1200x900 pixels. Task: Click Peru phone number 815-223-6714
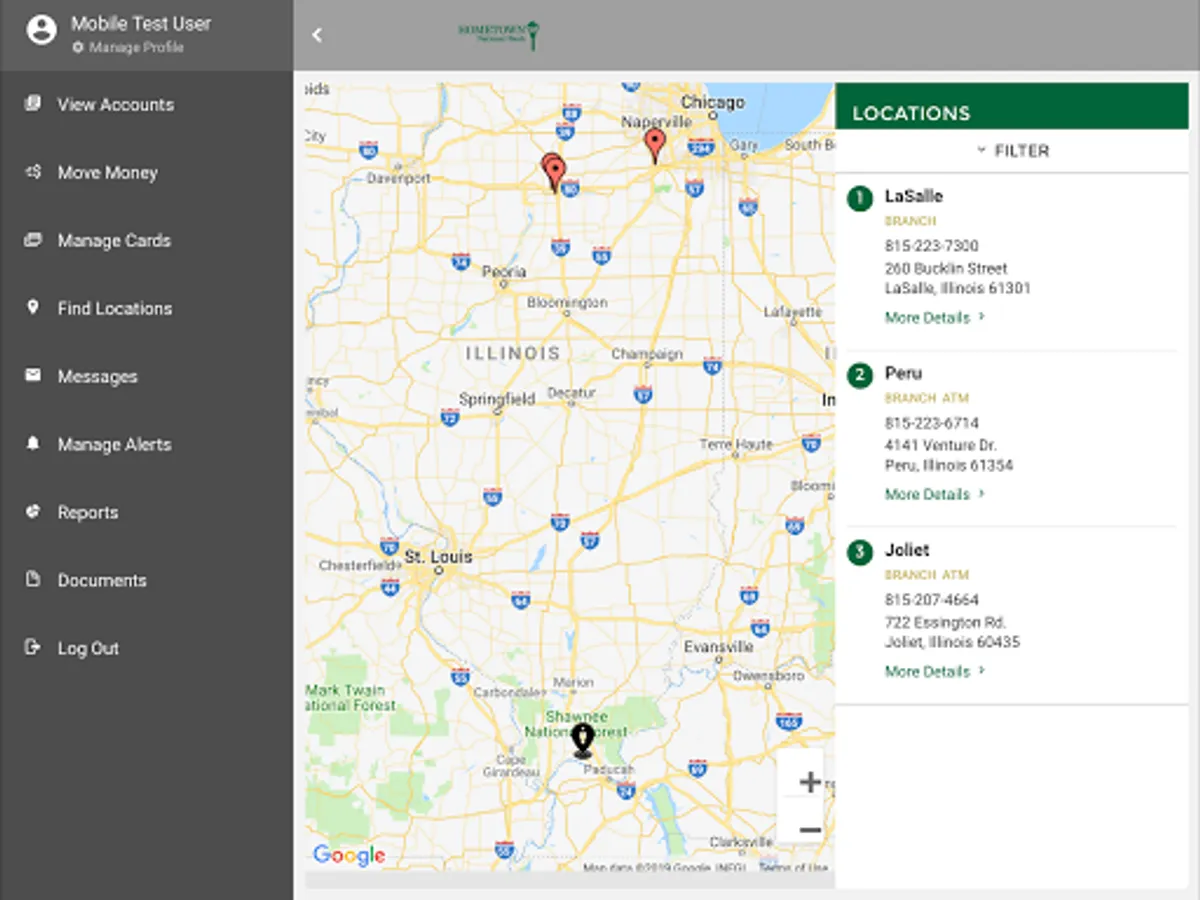coord(931,423)
